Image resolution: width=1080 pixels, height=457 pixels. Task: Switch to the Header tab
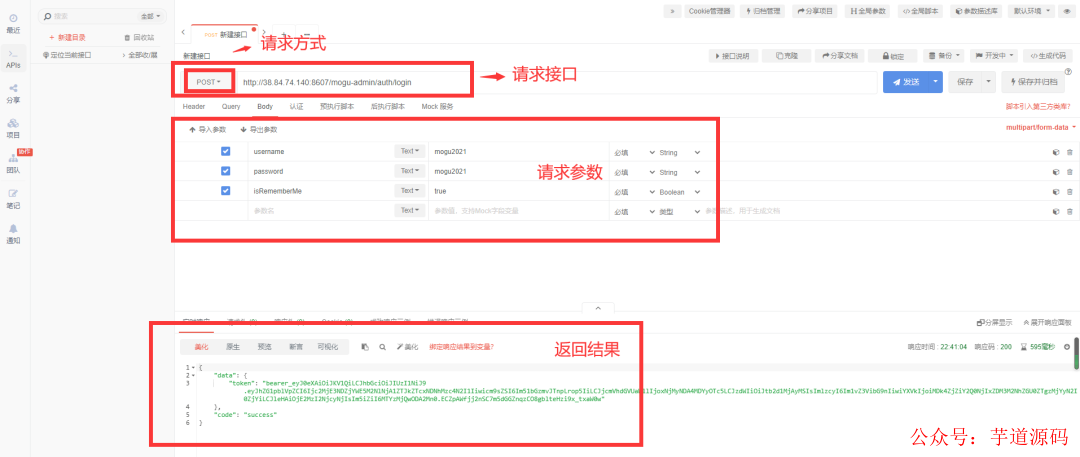pos(194,107)
